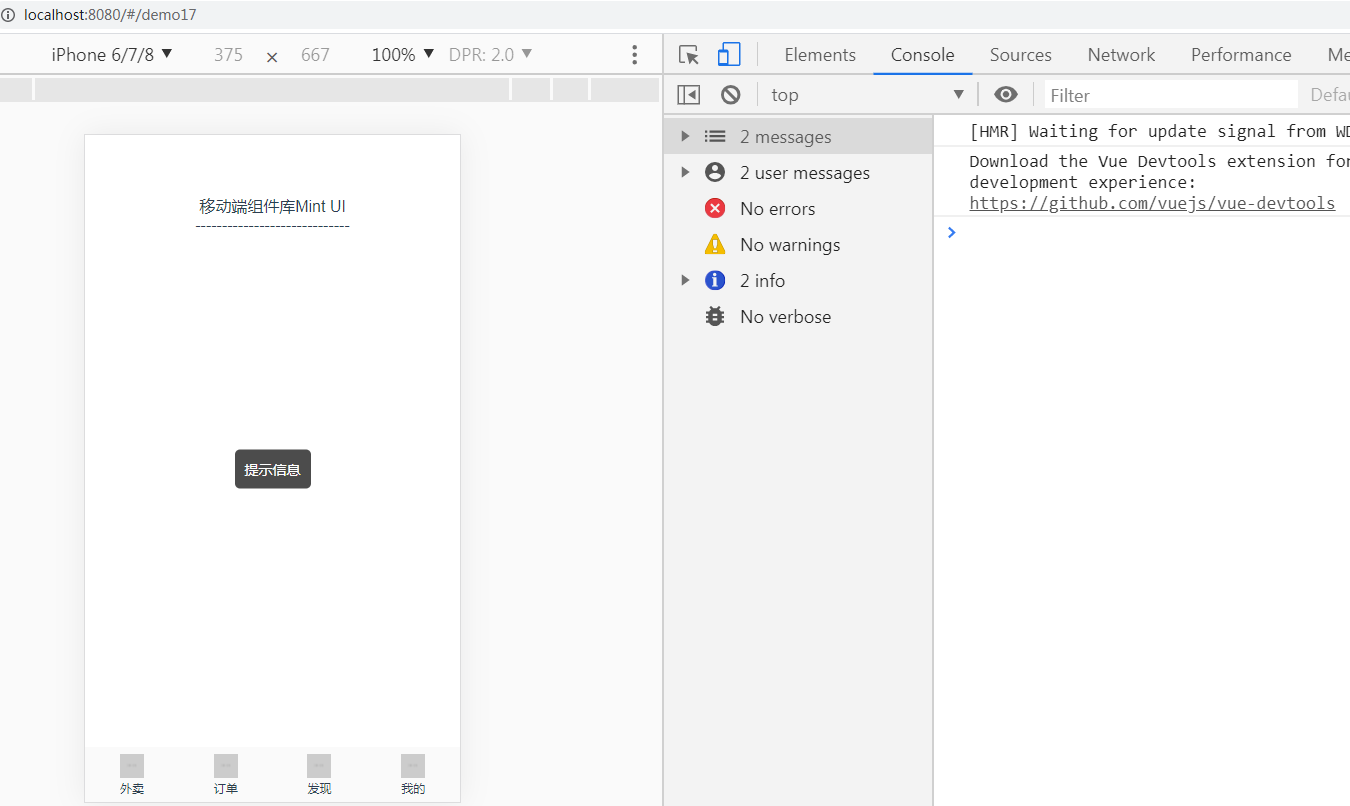This screenshot has height=806, width=1350.
Task: Select the No warnings filter row
Action: click(798, 244)
